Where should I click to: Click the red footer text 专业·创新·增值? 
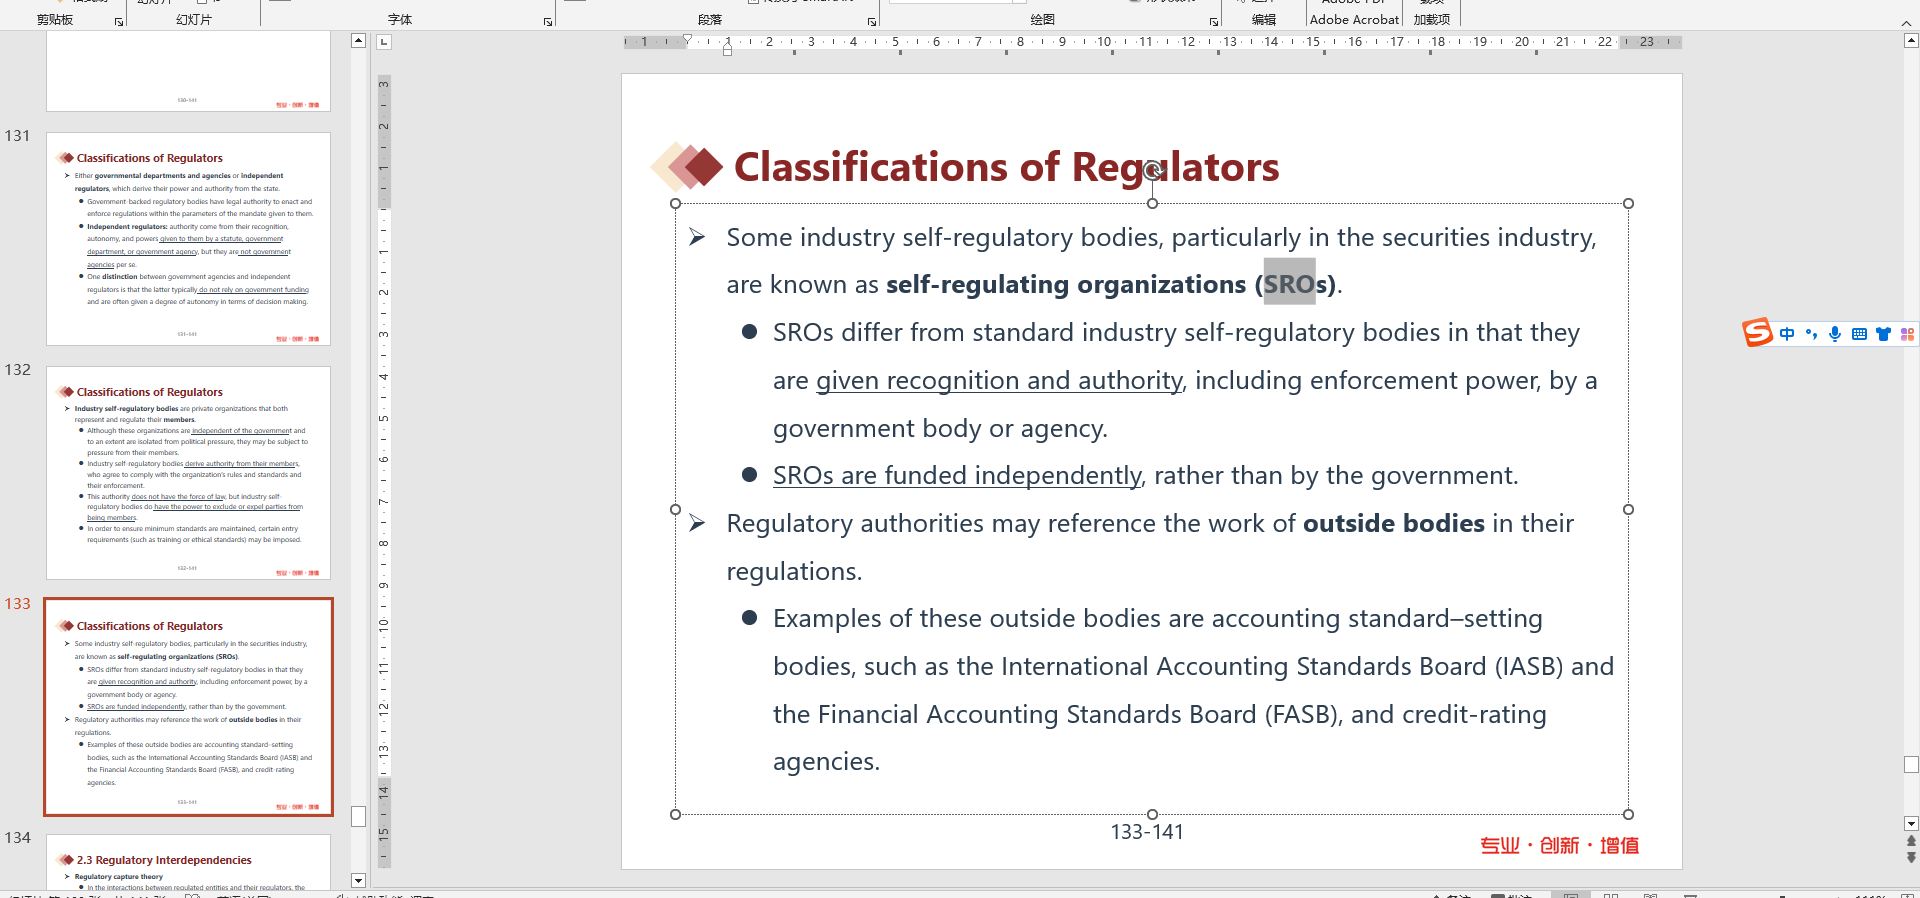pos(1559,846)
